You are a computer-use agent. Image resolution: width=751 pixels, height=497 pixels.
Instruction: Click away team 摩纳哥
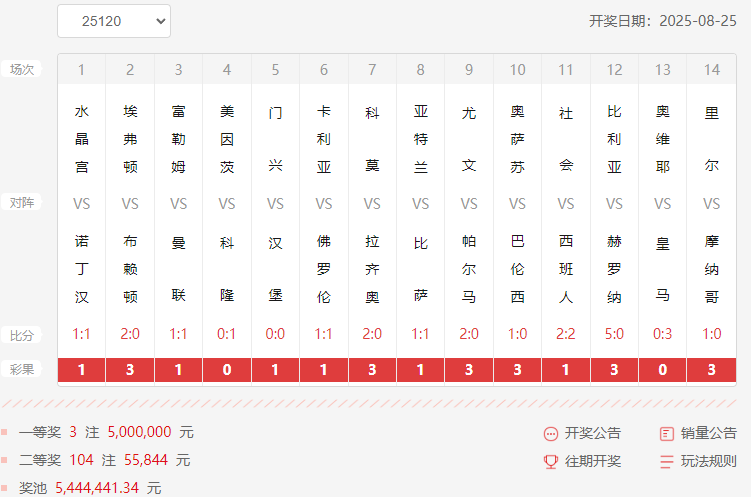click(712, 269)
